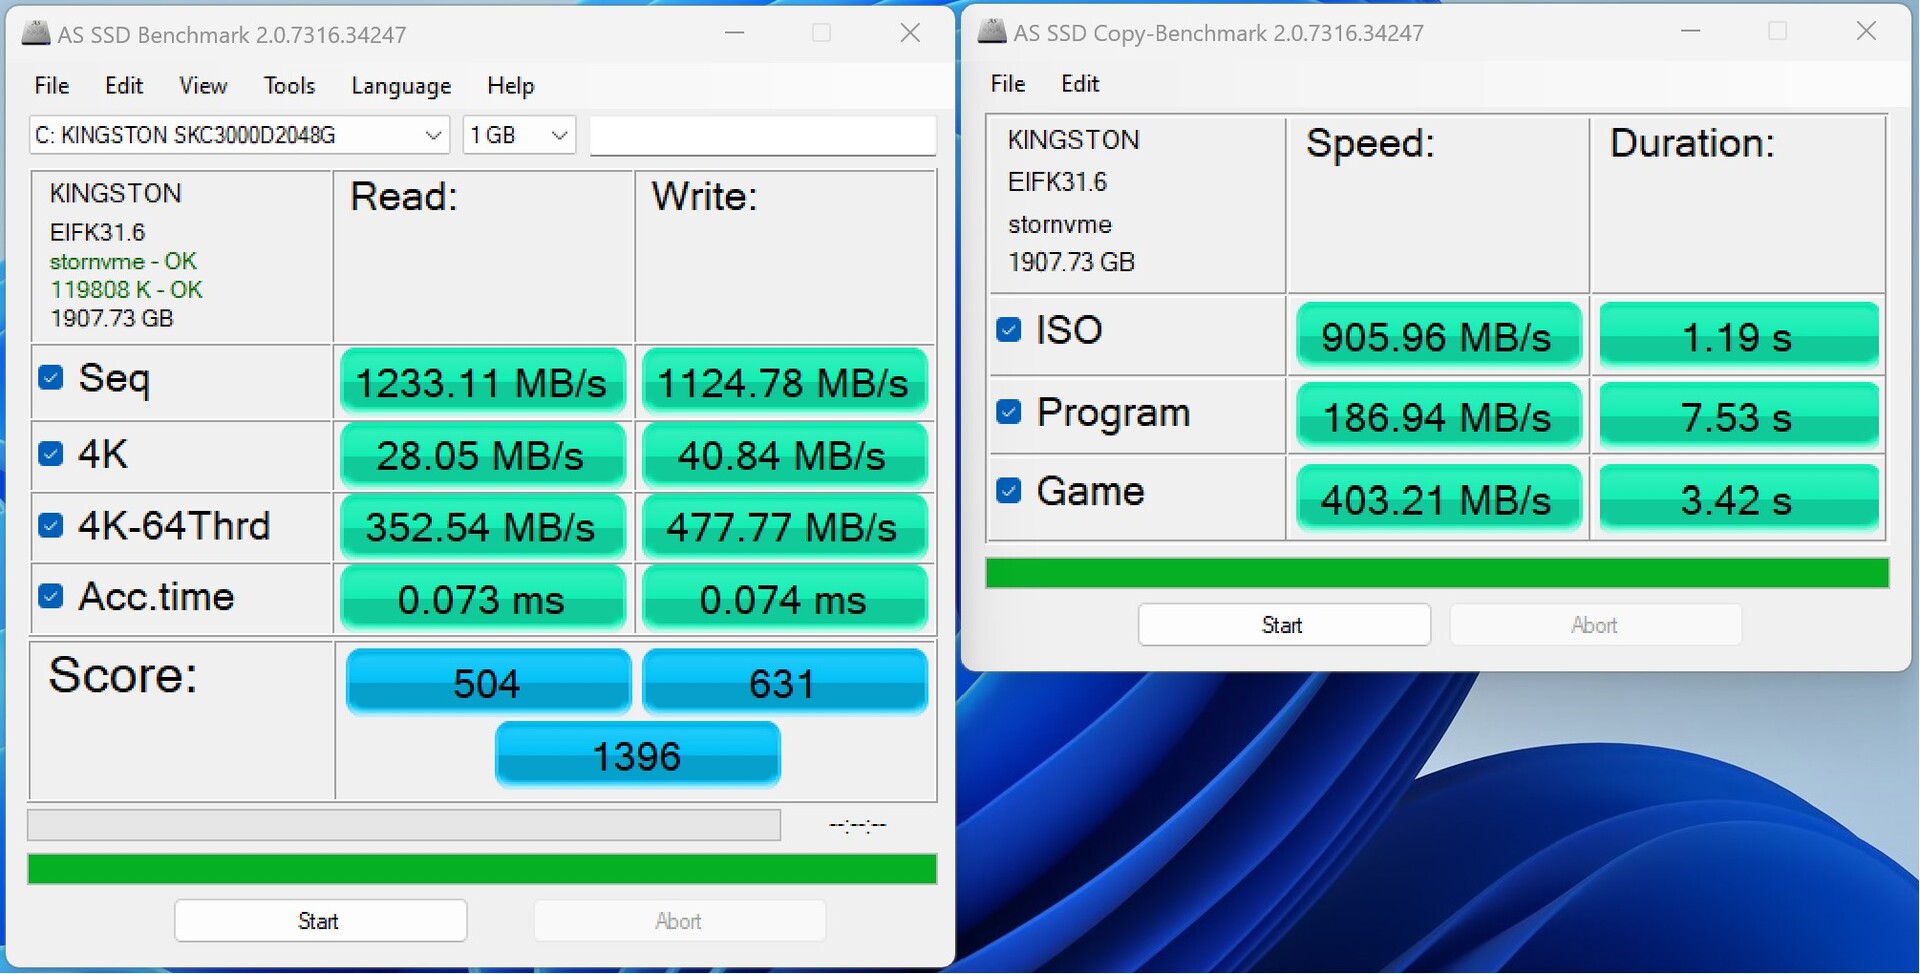Toggle the Acc.time test checkbox
This screenshot has height=974, width=1920.
[x=51, y=596]
